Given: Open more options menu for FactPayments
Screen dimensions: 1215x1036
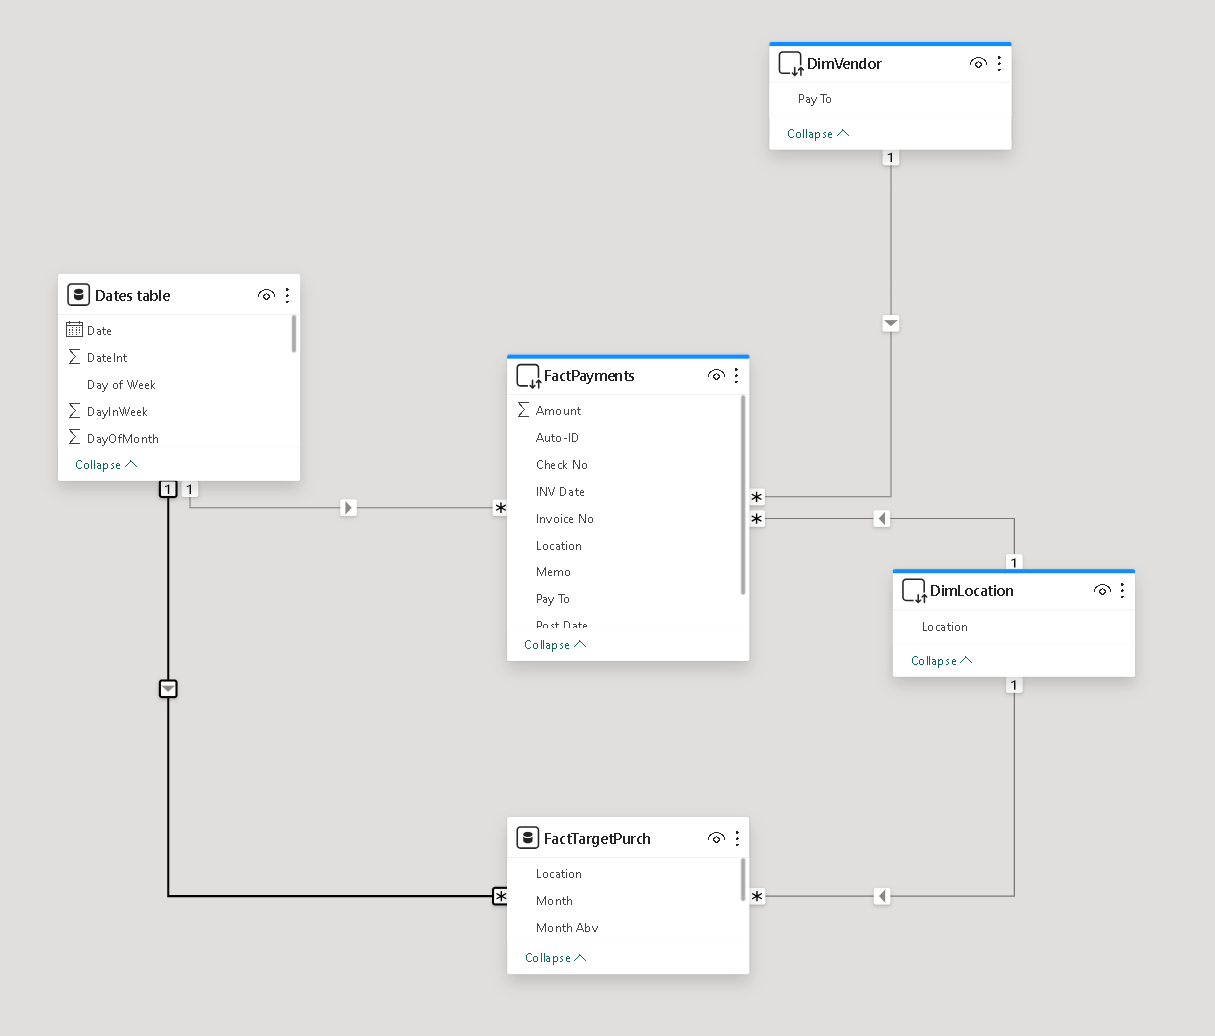Looking at the screenshot, I should pos(736,375).
